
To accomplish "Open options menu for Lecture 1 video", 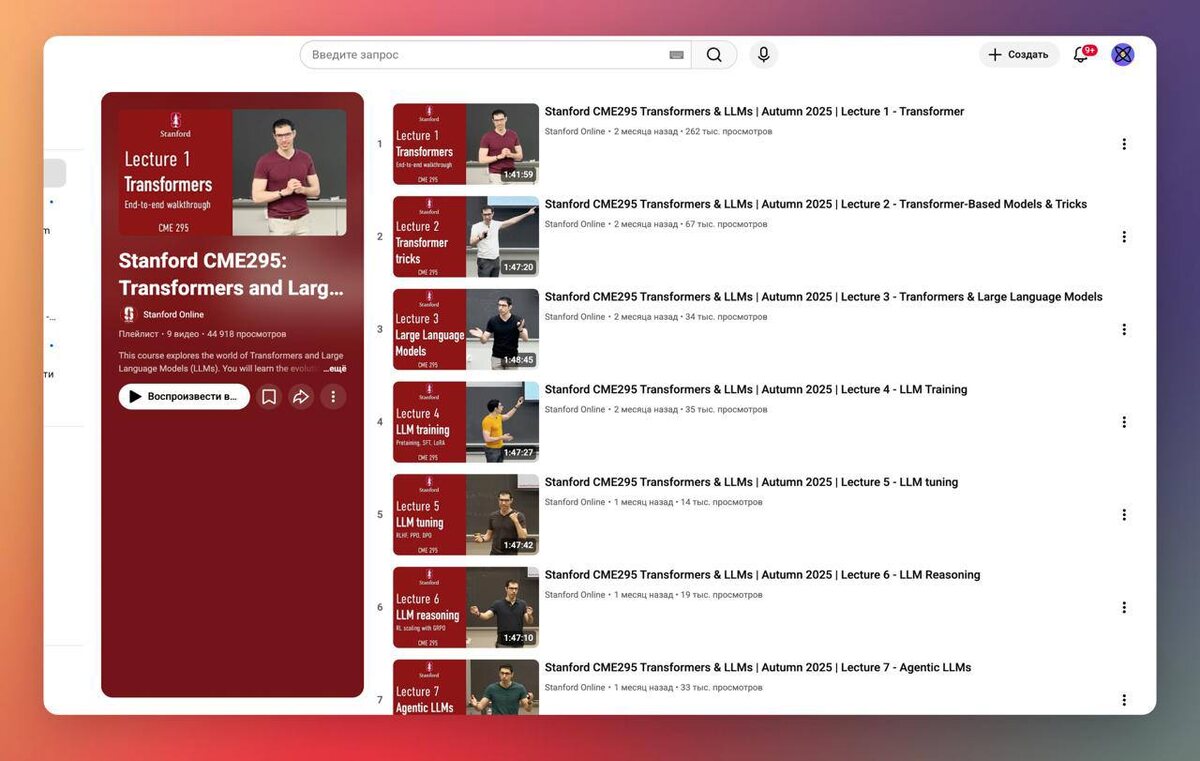I will click(x=1124, y=144).
